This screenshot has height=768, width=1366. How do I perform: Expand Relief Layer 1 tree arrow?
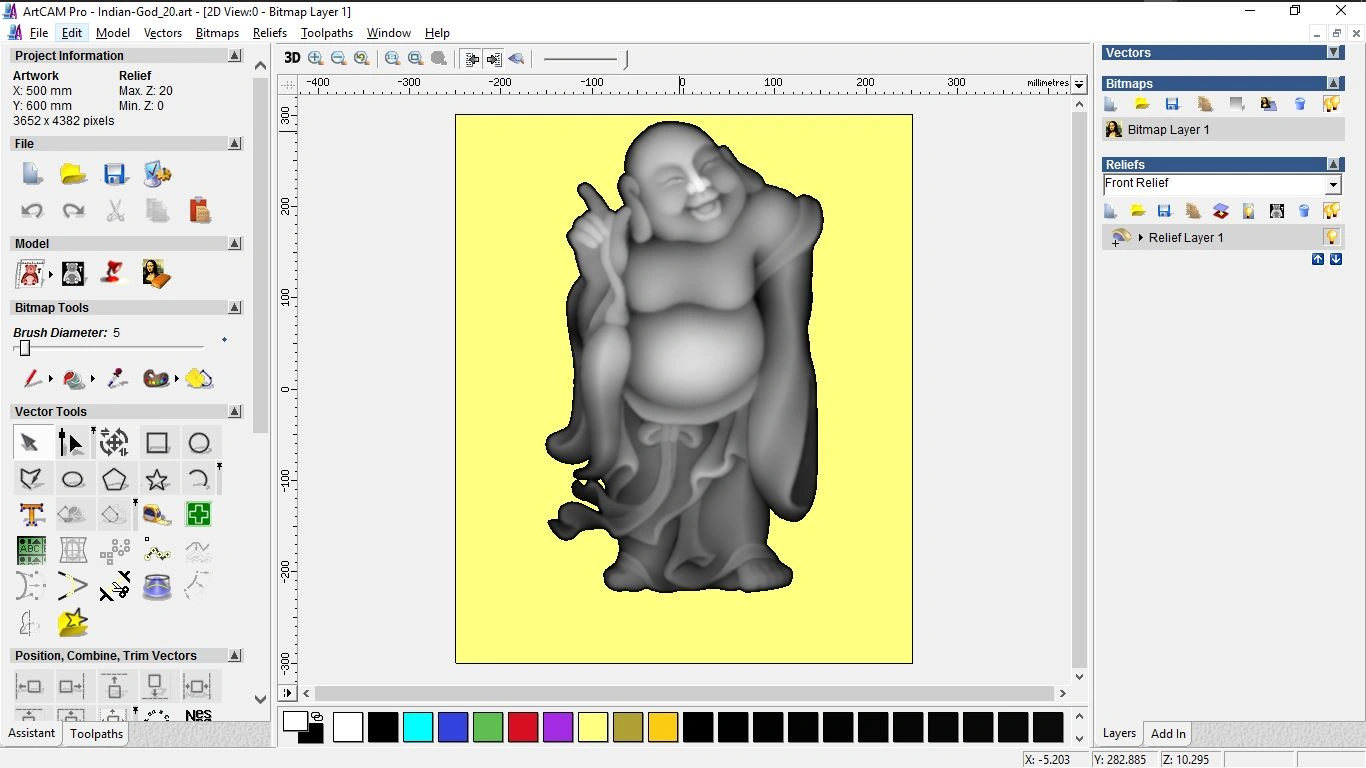point(1141,238)
